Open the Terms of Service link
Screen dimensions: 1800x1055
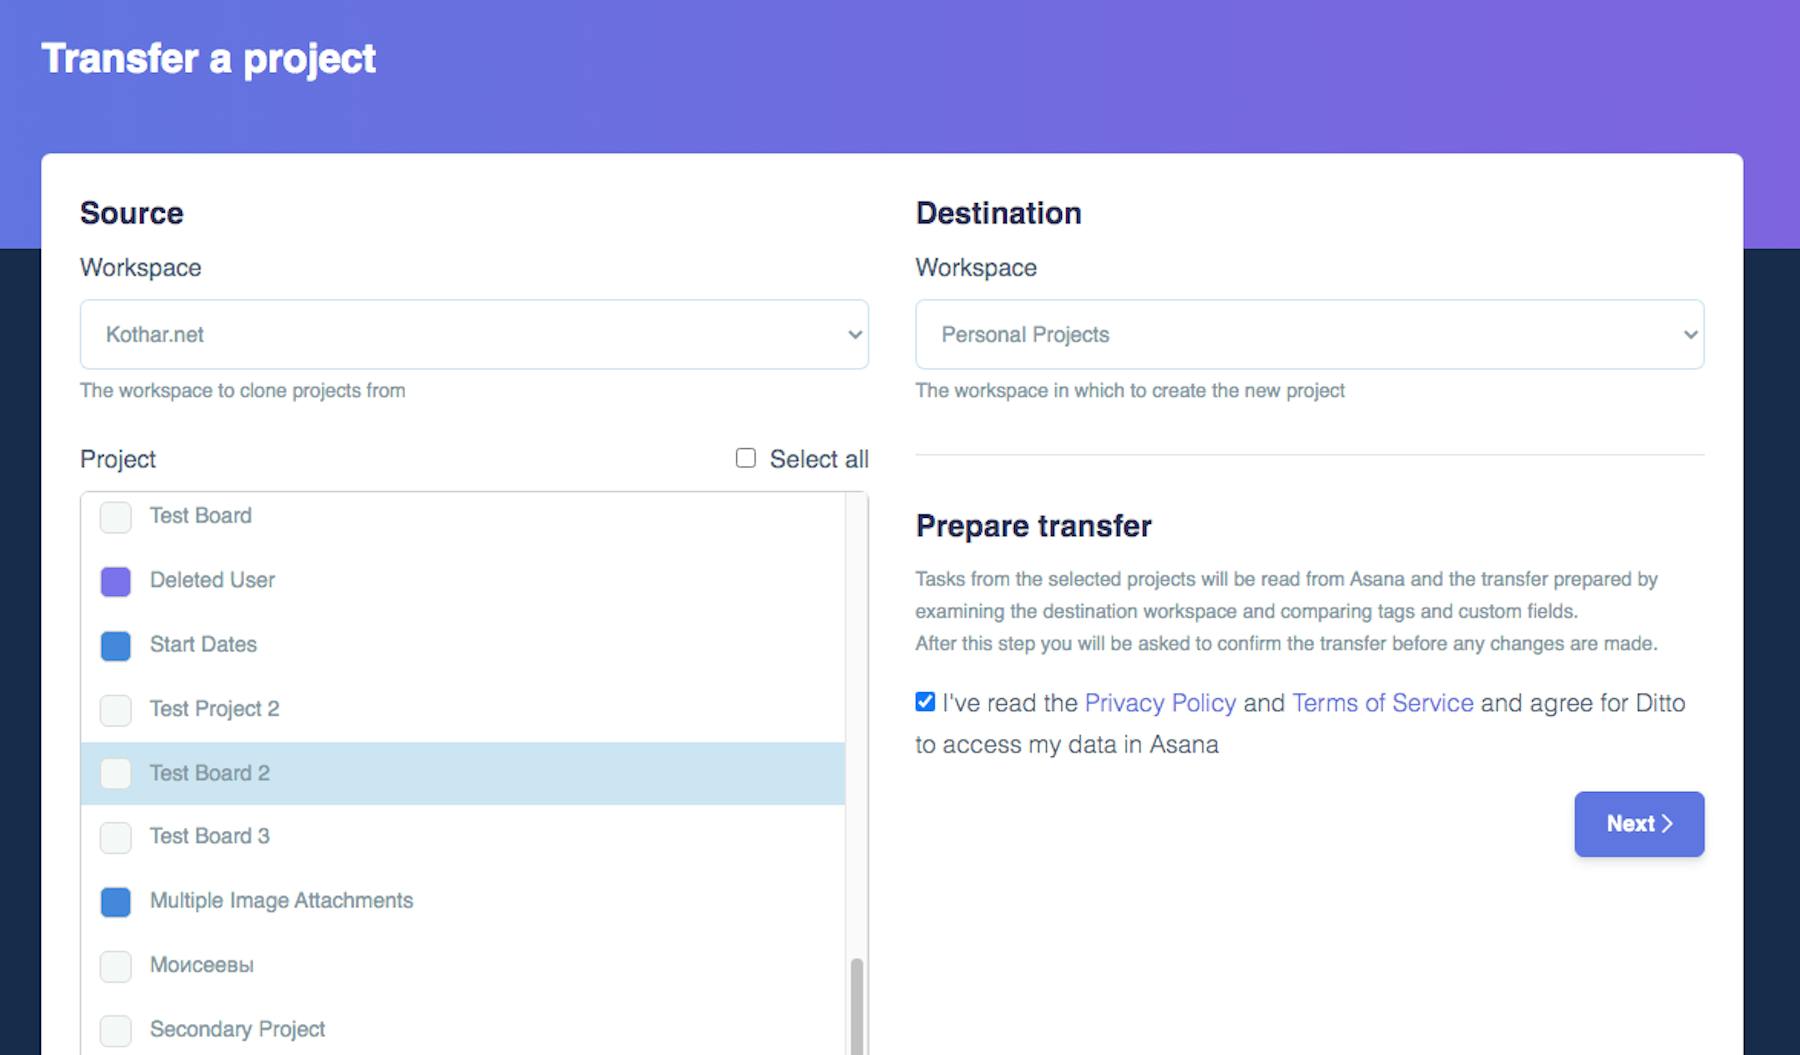1382,703
